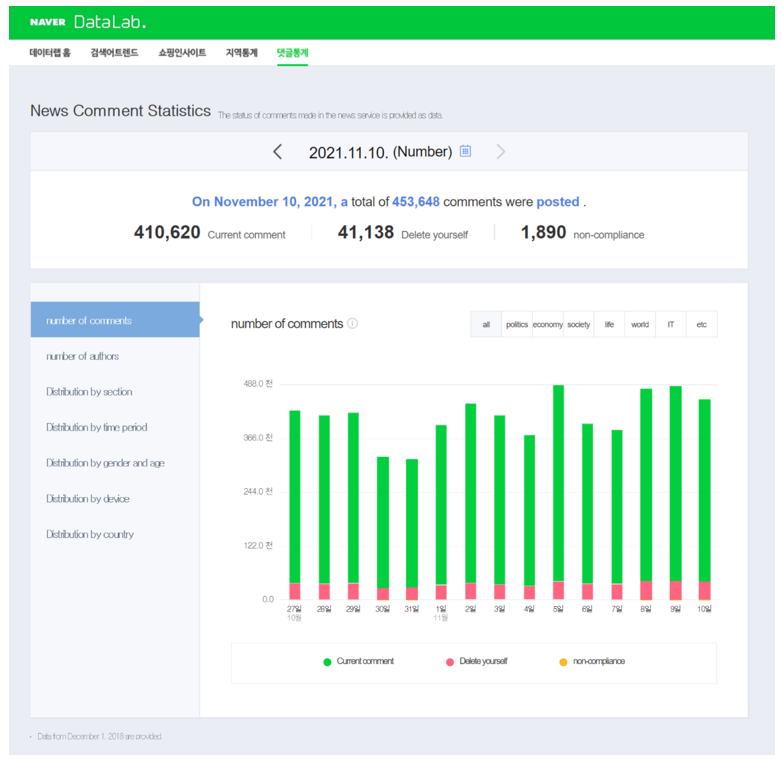Click the NAVER logo in header
The height and width of the screenshot is (764, 782).
click(x=48, y=22)
